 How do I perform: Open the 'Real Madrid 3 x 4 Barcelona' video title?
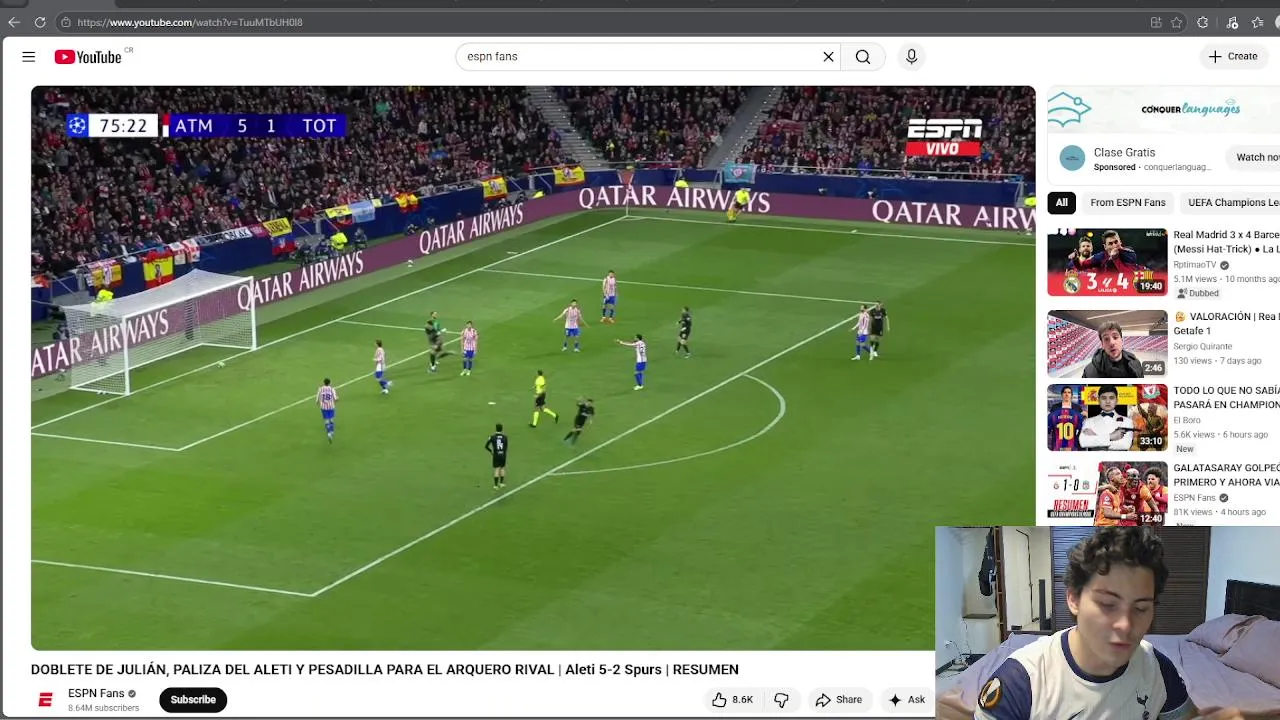click(1226, 242)
